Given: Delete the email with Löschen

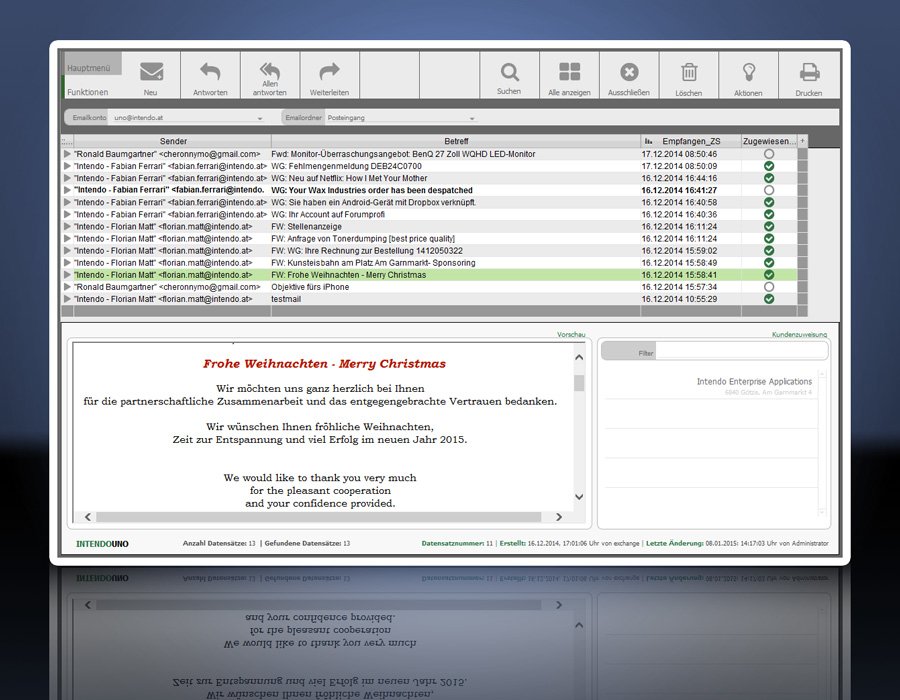Looking at the screenshot, I should coord(689,76).
